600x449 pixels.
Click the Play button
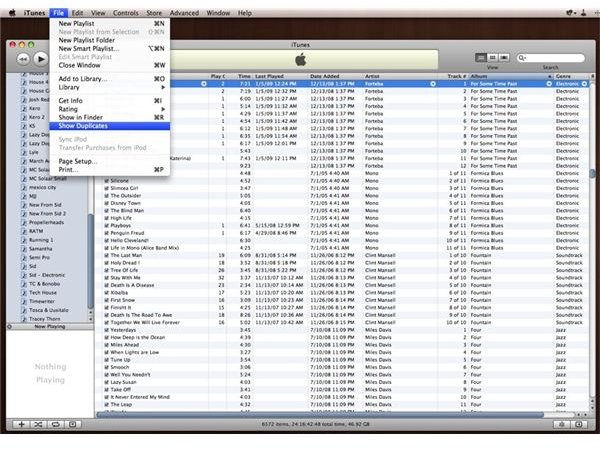tap(41, 59)
